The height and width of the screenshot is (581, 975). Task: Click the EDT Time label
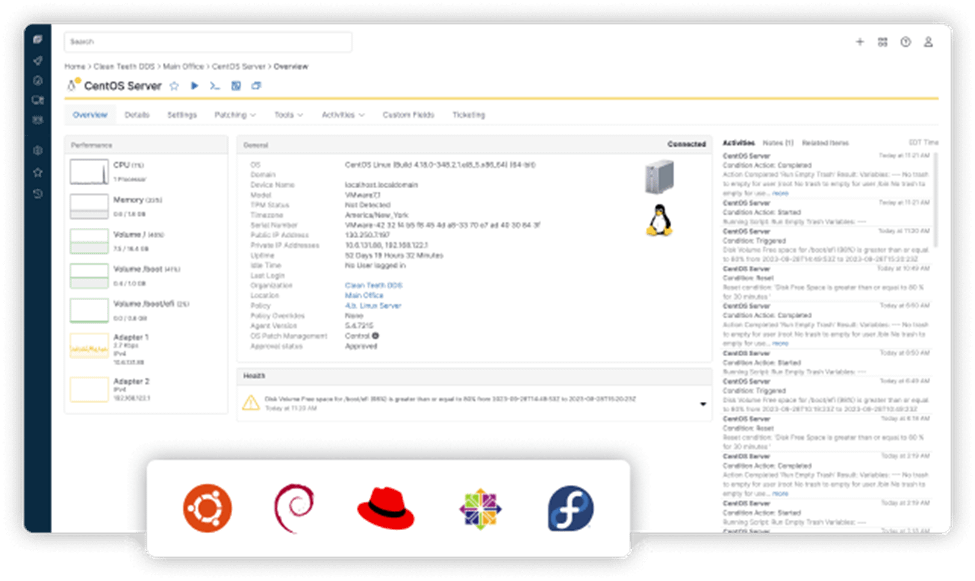coord(923,142)
